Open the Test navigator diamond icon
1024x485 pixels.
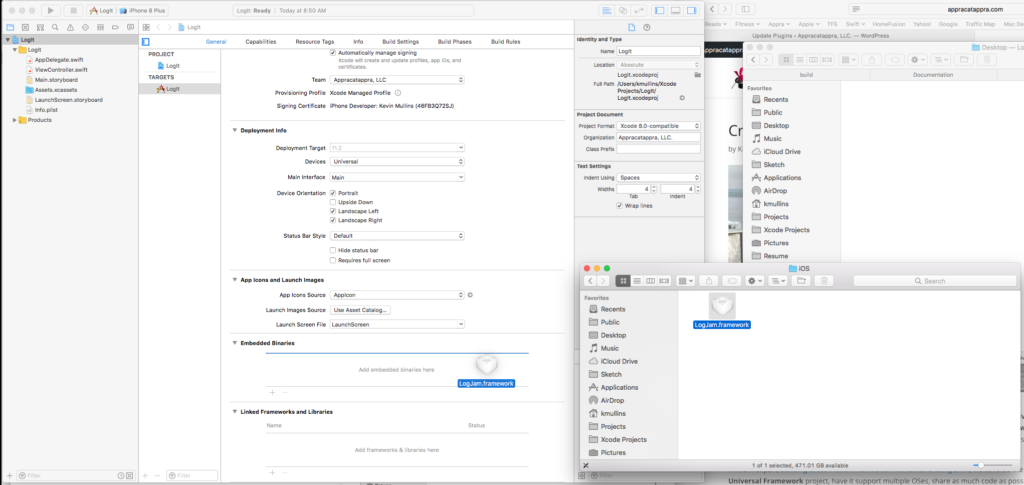85,27
